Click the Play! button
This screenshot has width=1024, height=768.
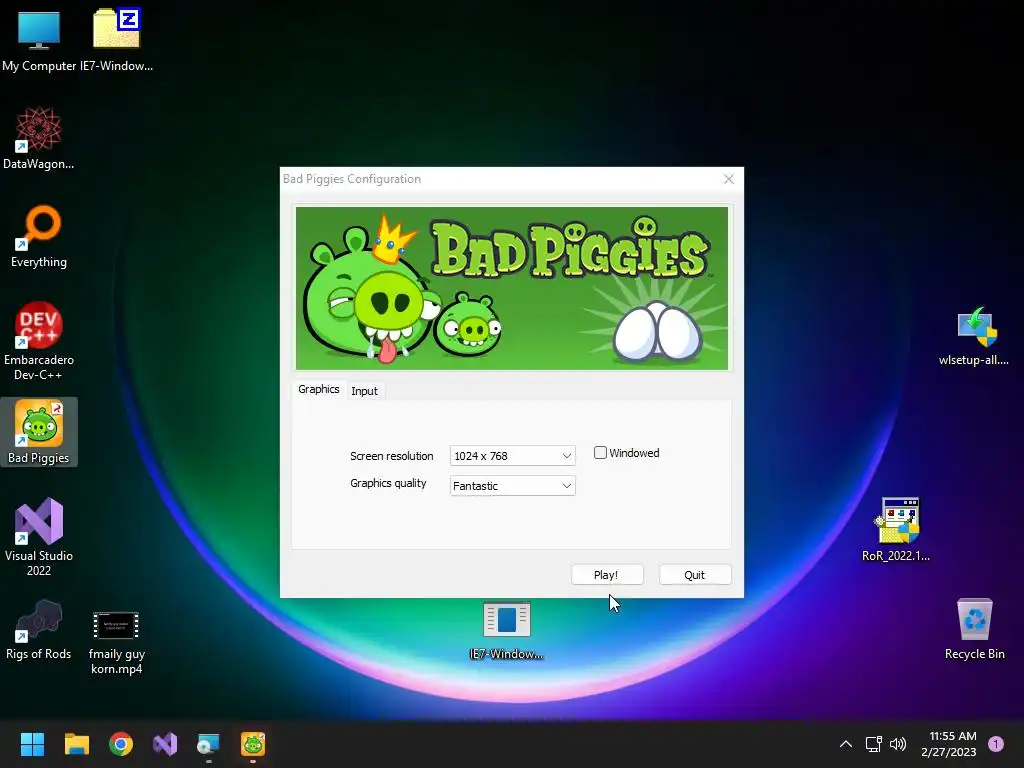(x=607, y=575)
